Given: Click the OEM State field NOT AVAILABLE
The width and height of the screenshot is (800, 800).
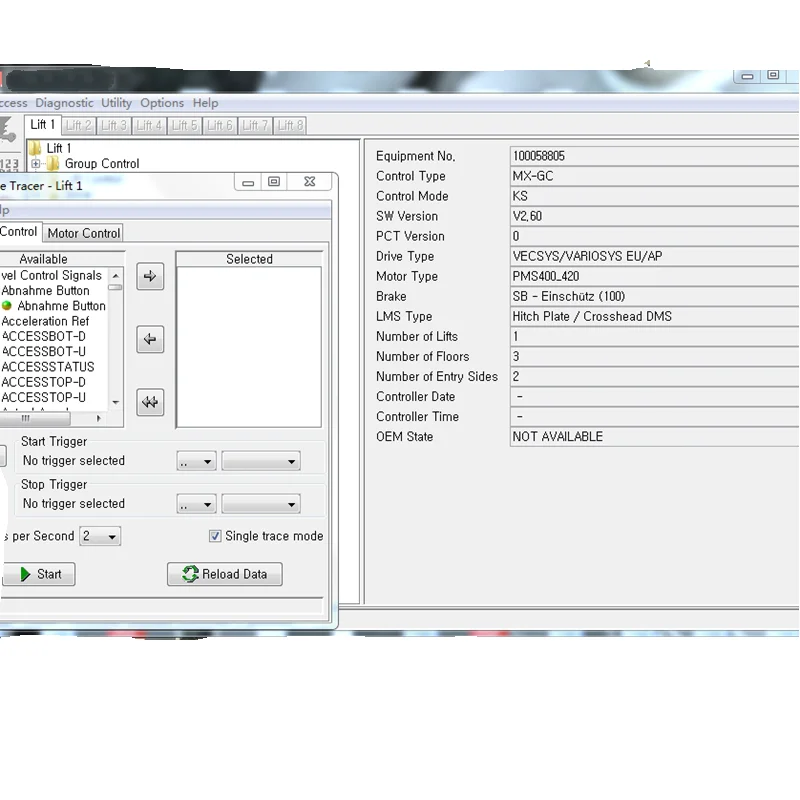Looking at the screenshot, I should coord(655,437).
